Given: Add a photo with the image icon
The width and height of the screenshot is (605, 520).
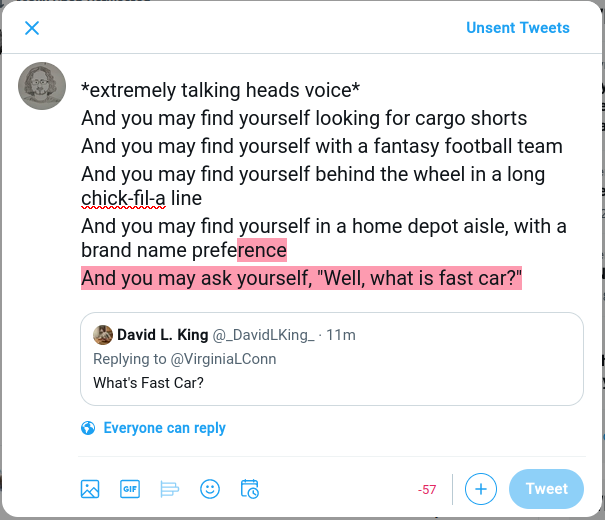Looking at the screenshot, I should pyautogui.click(x=90, y=489).
